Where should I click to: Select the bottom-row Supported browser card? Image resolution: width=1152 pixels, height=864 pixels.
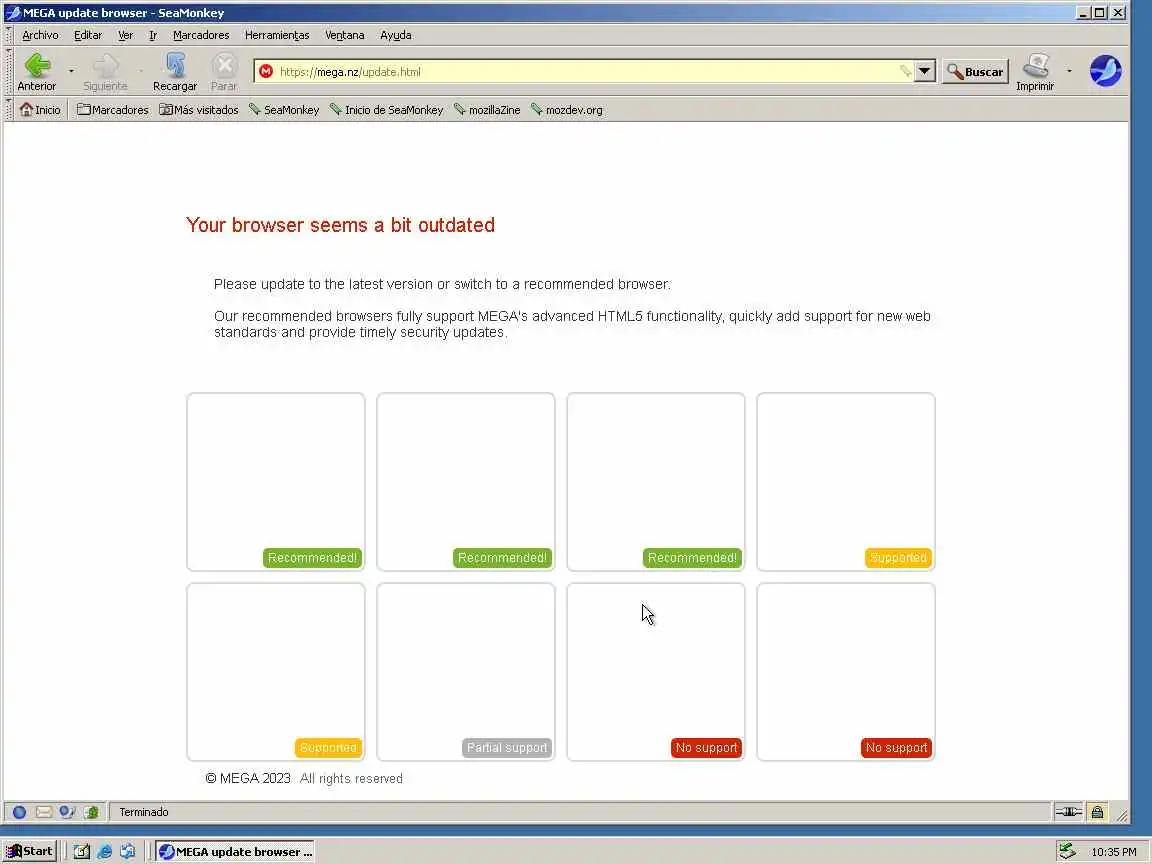tap(276, 672)
